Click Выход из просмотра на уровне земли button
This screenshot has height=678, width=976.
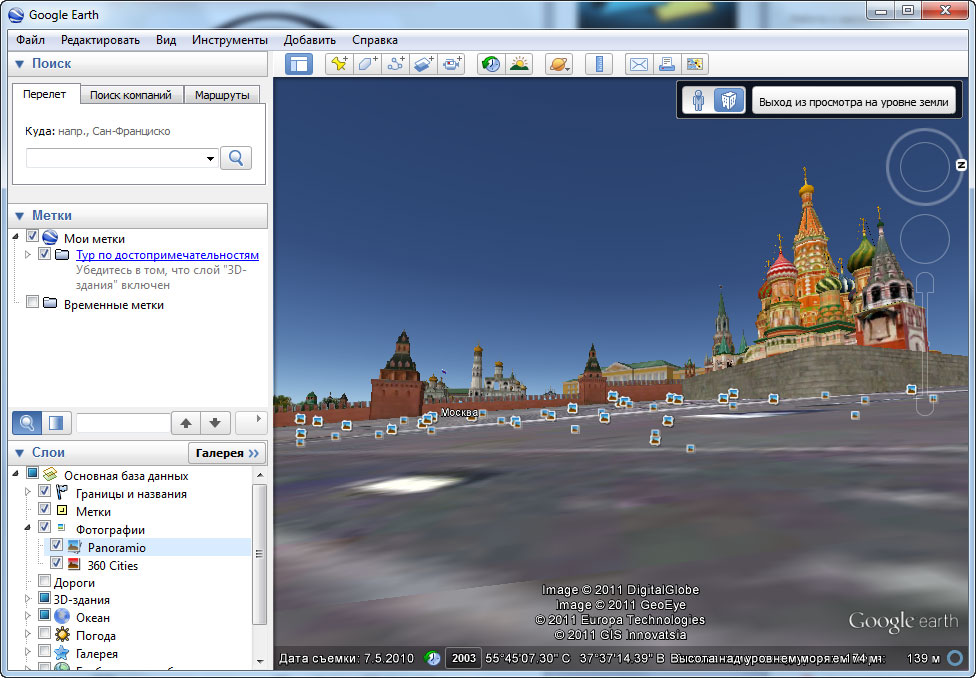853,102
